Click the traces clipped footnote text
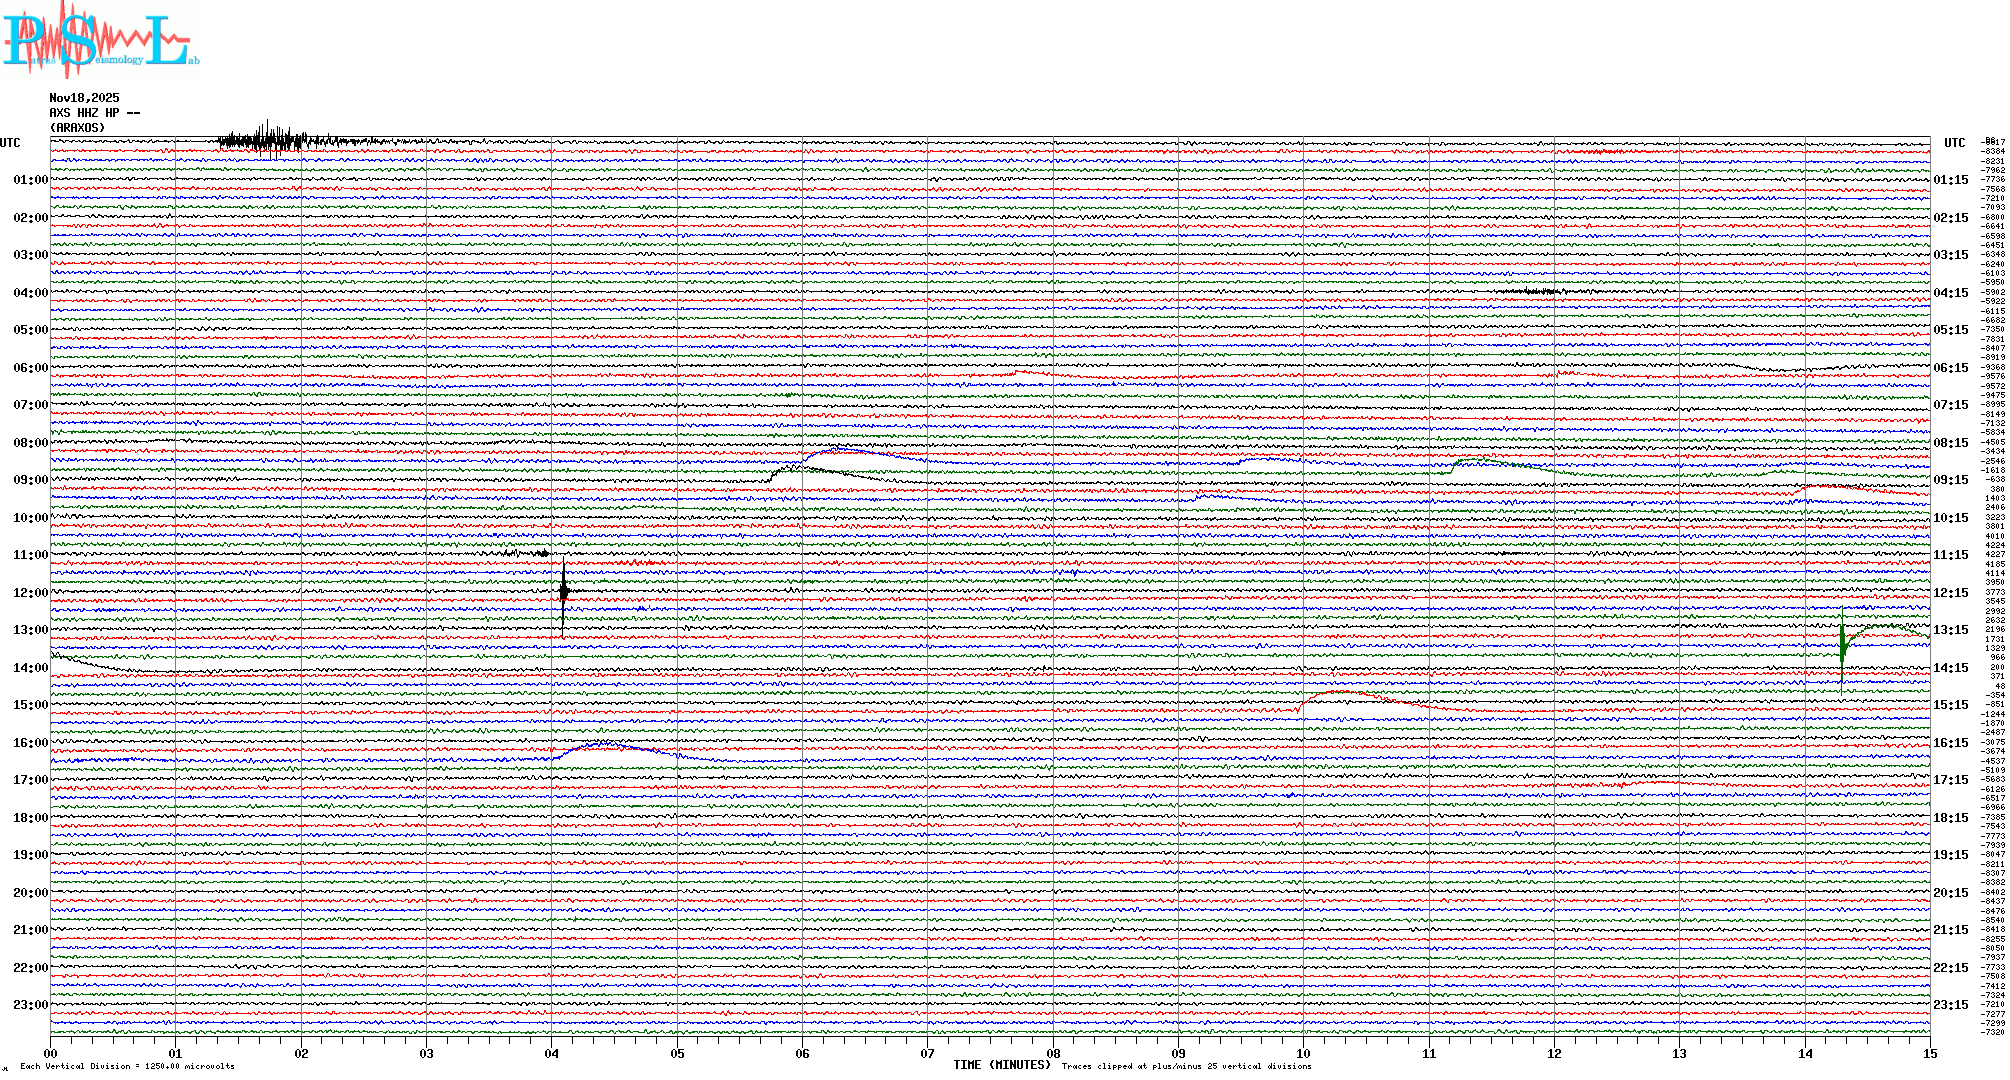This screenshot has height=1080, width=2010. click(x=1186, y=1066)
